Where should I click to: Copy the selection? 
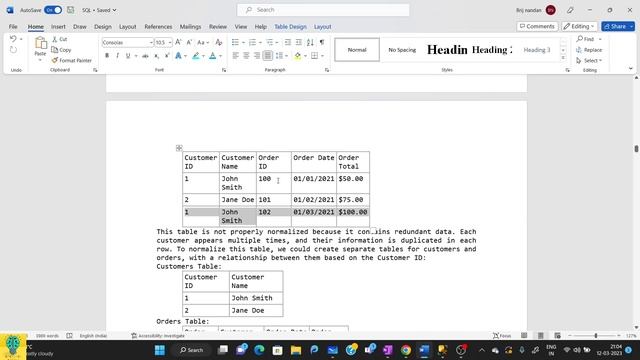click(x=61, y=50)
